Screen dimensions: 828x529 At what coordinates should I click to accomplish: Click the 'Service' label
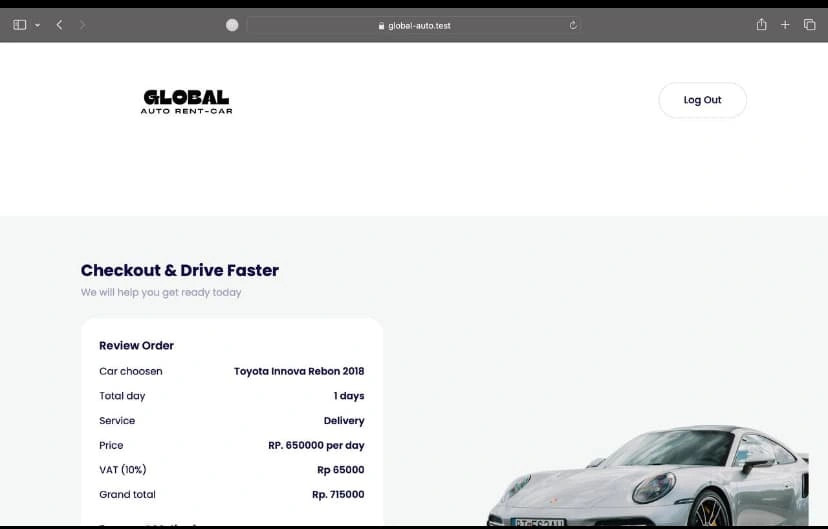[x=117, y=421]
